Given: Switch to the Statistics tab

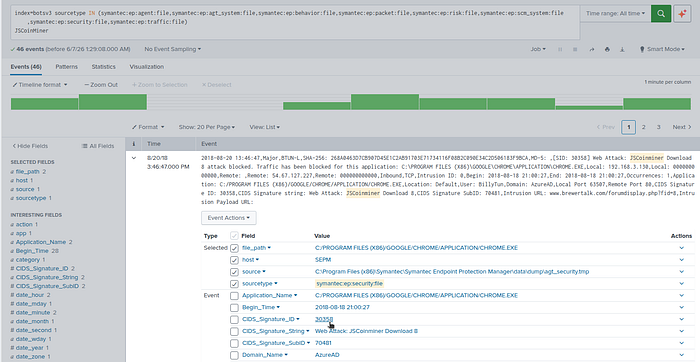Looking at the screenshot, I should (104, 67).
